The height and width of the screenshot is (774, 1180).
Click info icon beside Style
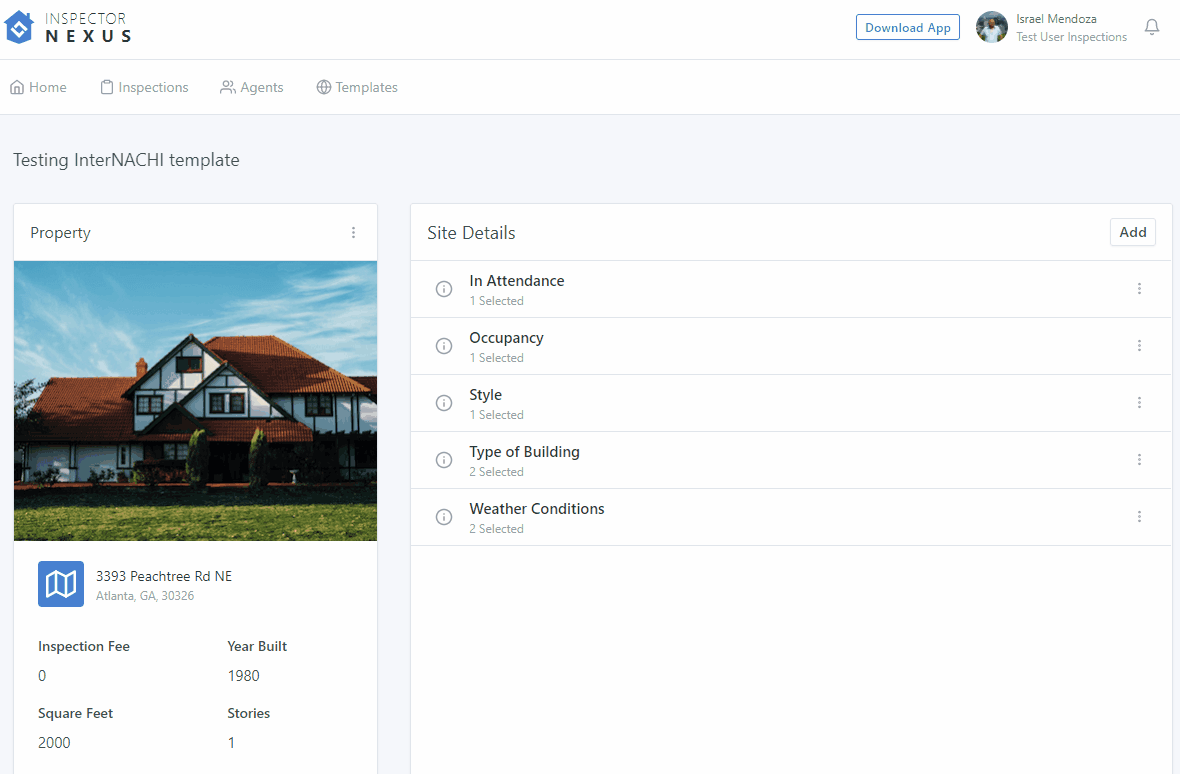pos(444,403)
